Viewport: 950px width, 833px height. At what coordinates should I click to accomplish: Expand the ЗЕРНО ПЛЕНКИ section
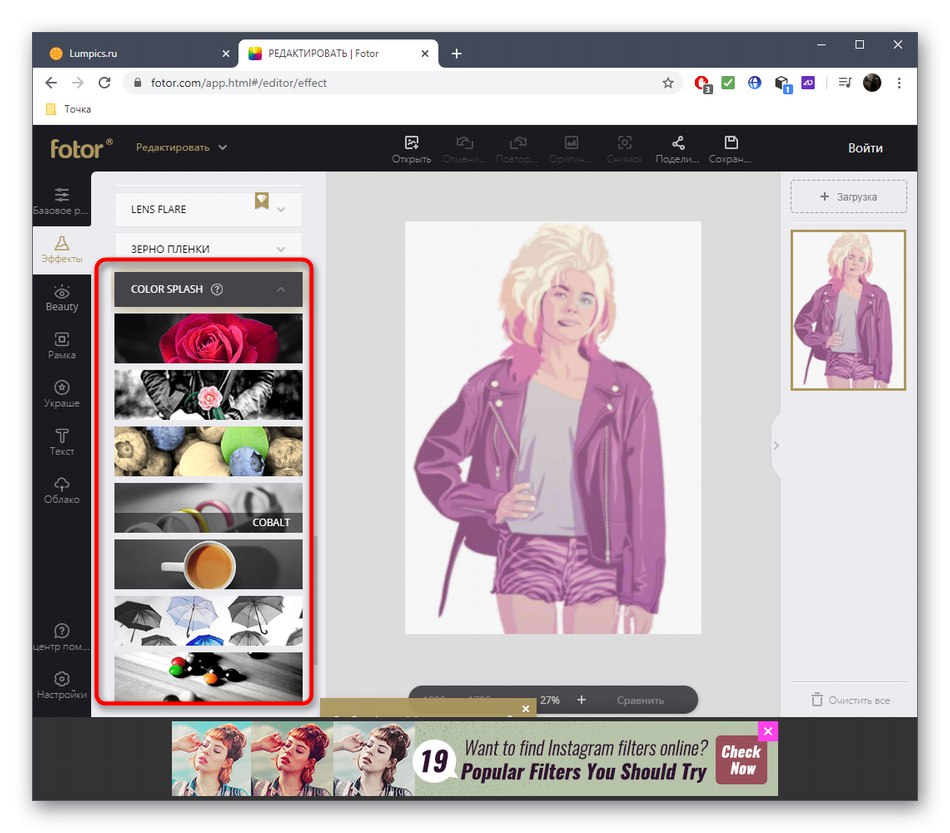click(x=281, y=249)
